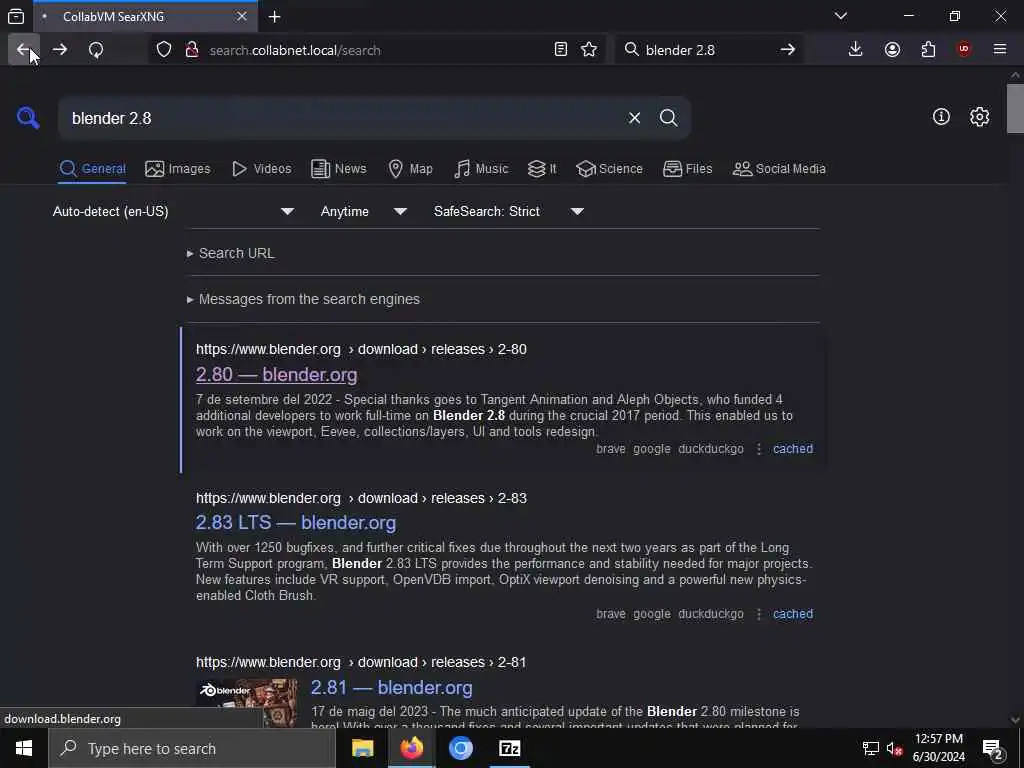The height and width of the screenshot is (768, 1024).
Task: Toggle reader view in address bar
Action: pos(560,50)
